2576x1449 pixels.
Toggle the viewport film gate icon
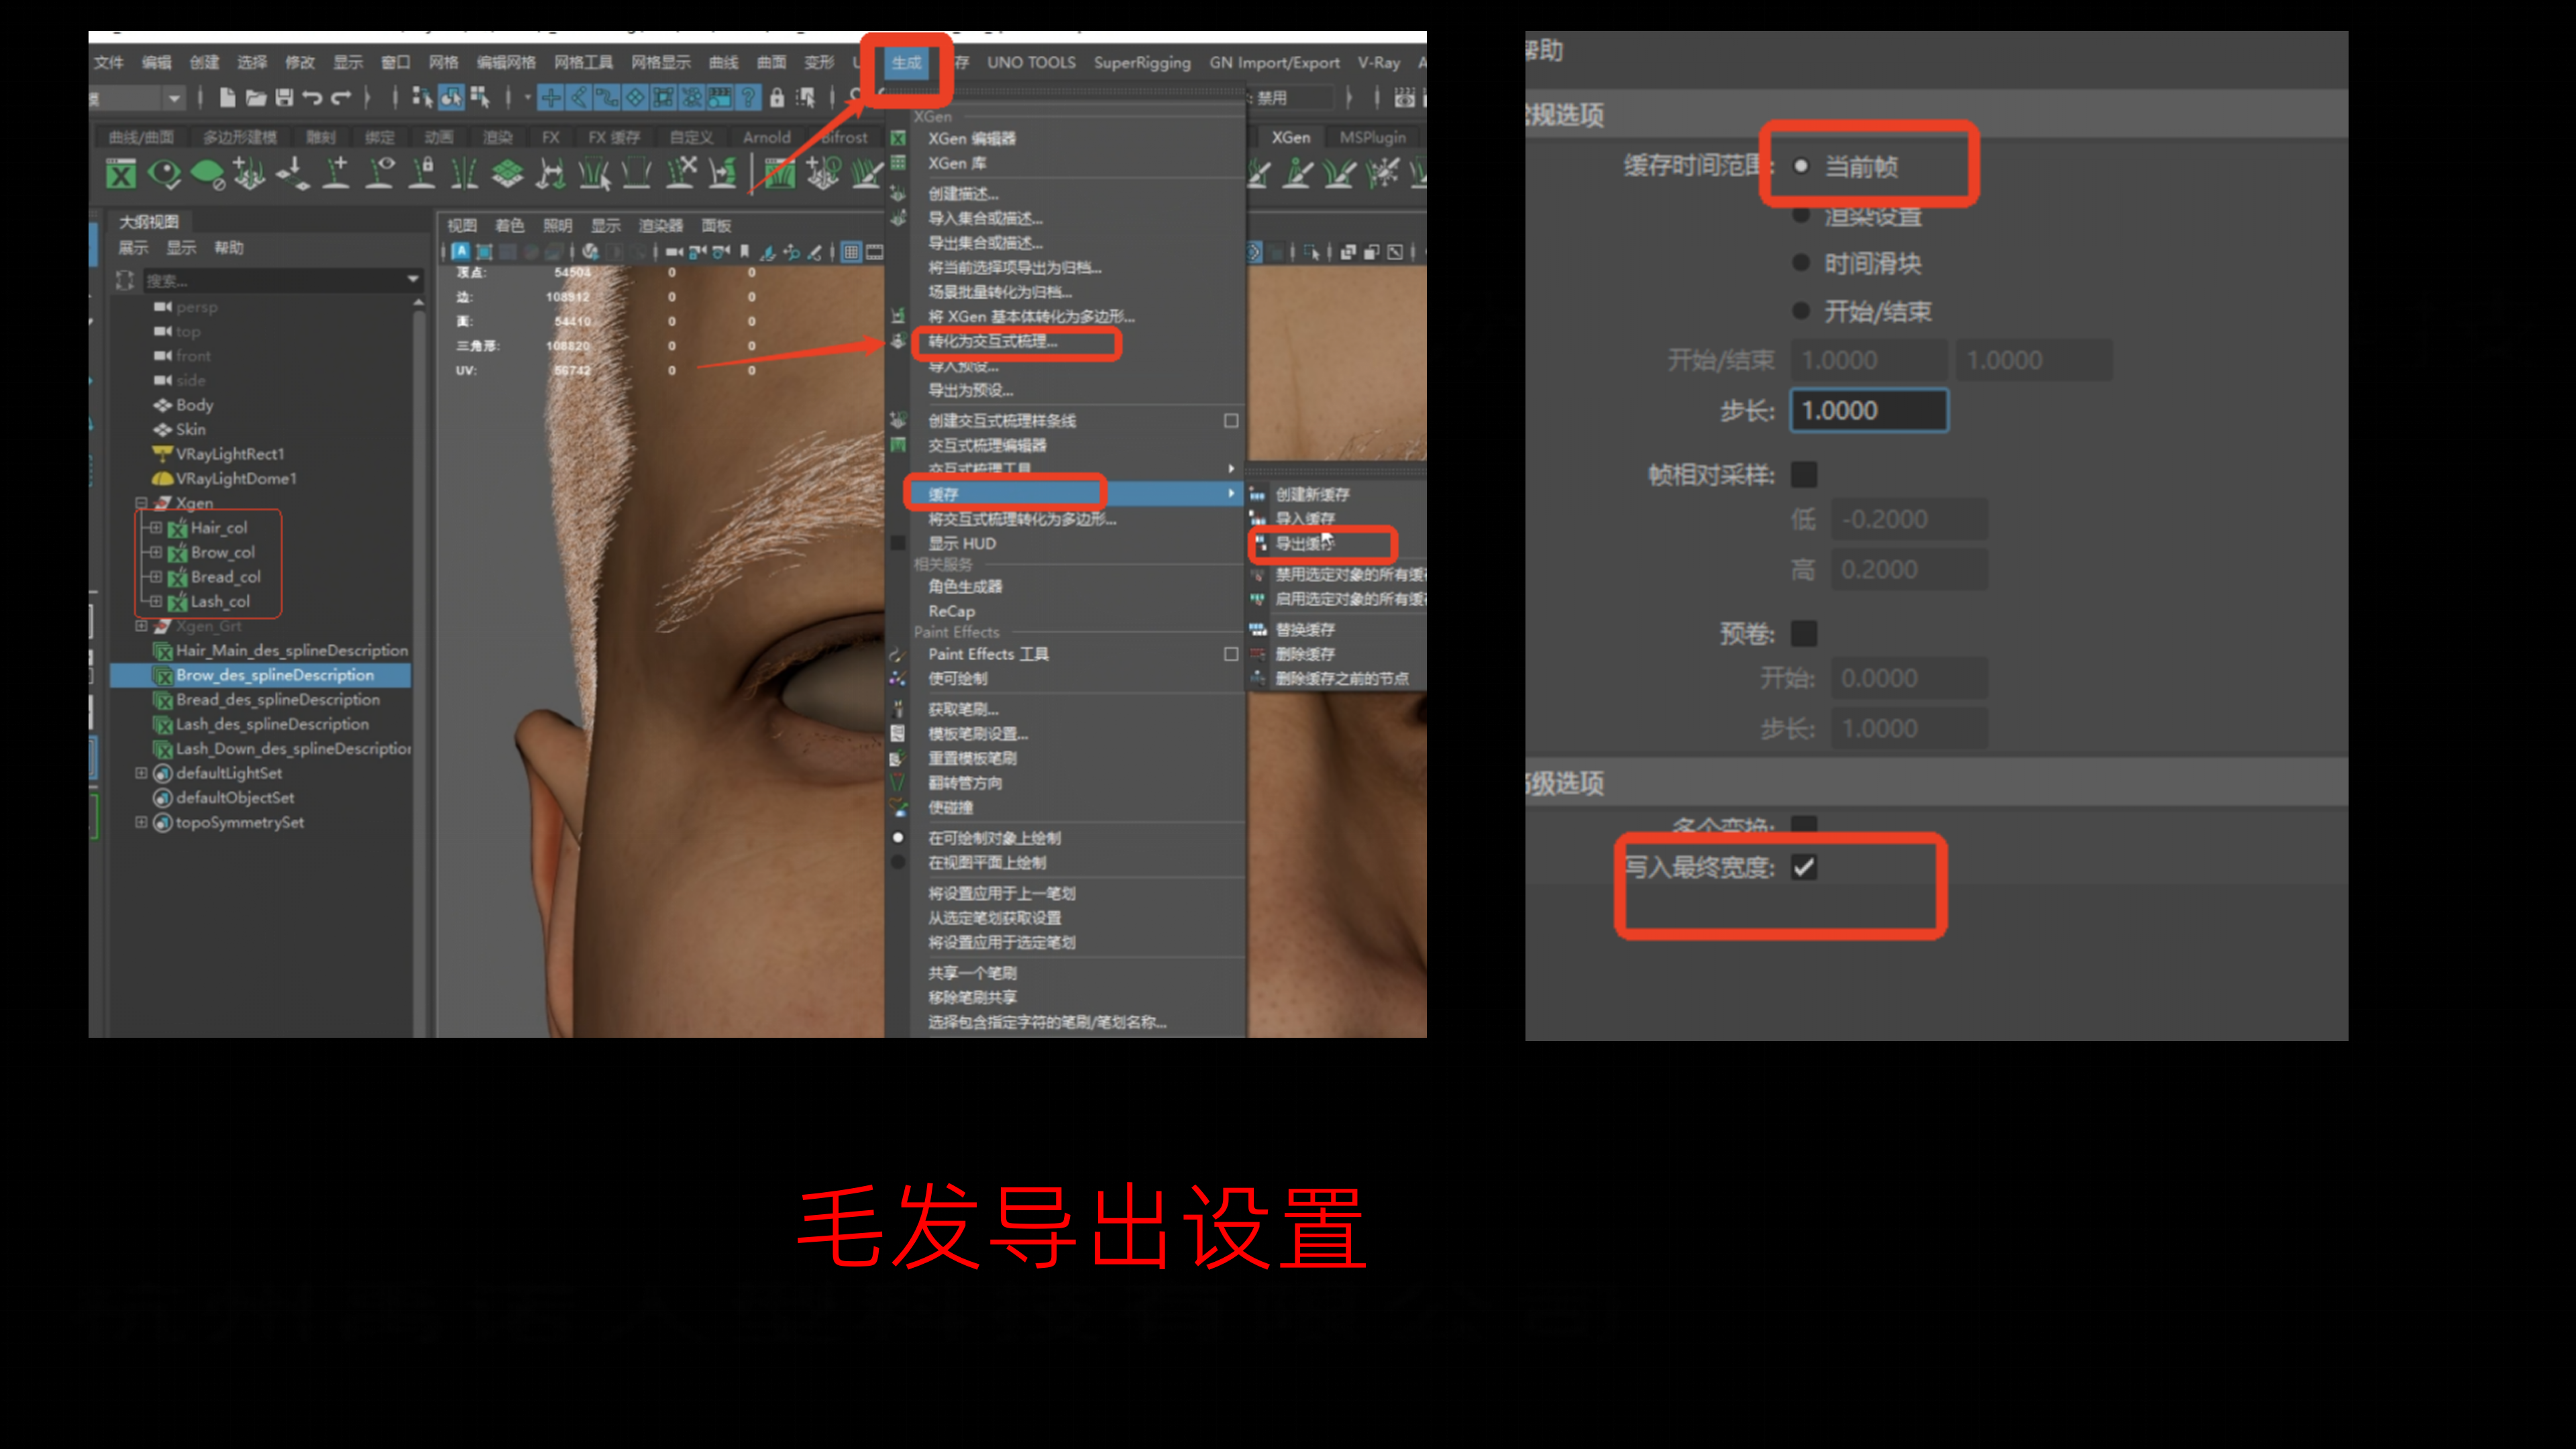pos(874,252)
